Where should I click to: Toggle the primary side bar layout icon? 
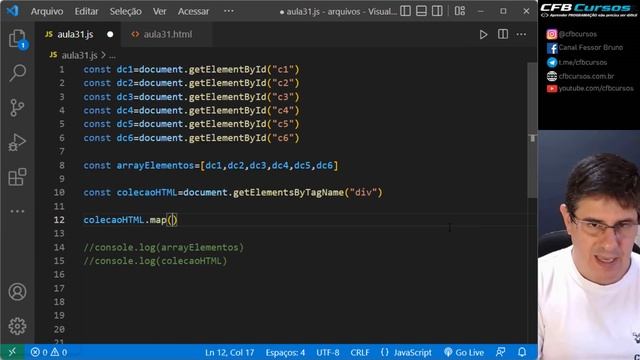405,11
